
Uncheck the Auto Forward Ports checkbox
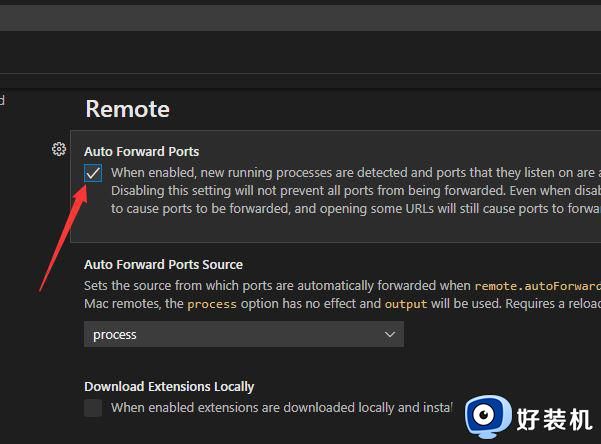pos(93,173)
